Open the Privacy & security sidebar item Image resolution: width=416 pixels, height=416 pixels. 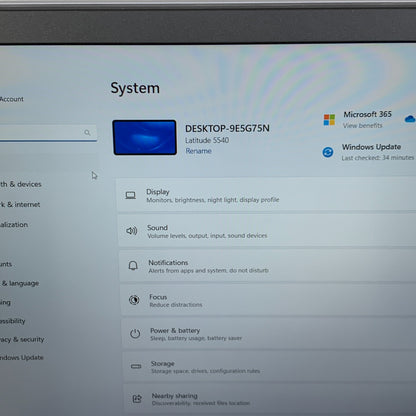22,339
